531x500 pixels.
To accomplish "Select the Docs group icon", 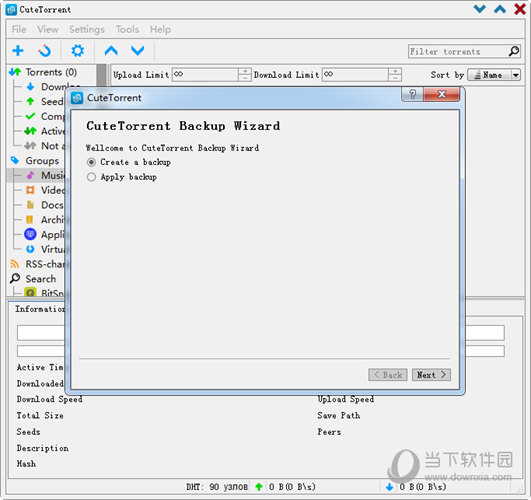I will pyautogui.click(x=30, y=205).
